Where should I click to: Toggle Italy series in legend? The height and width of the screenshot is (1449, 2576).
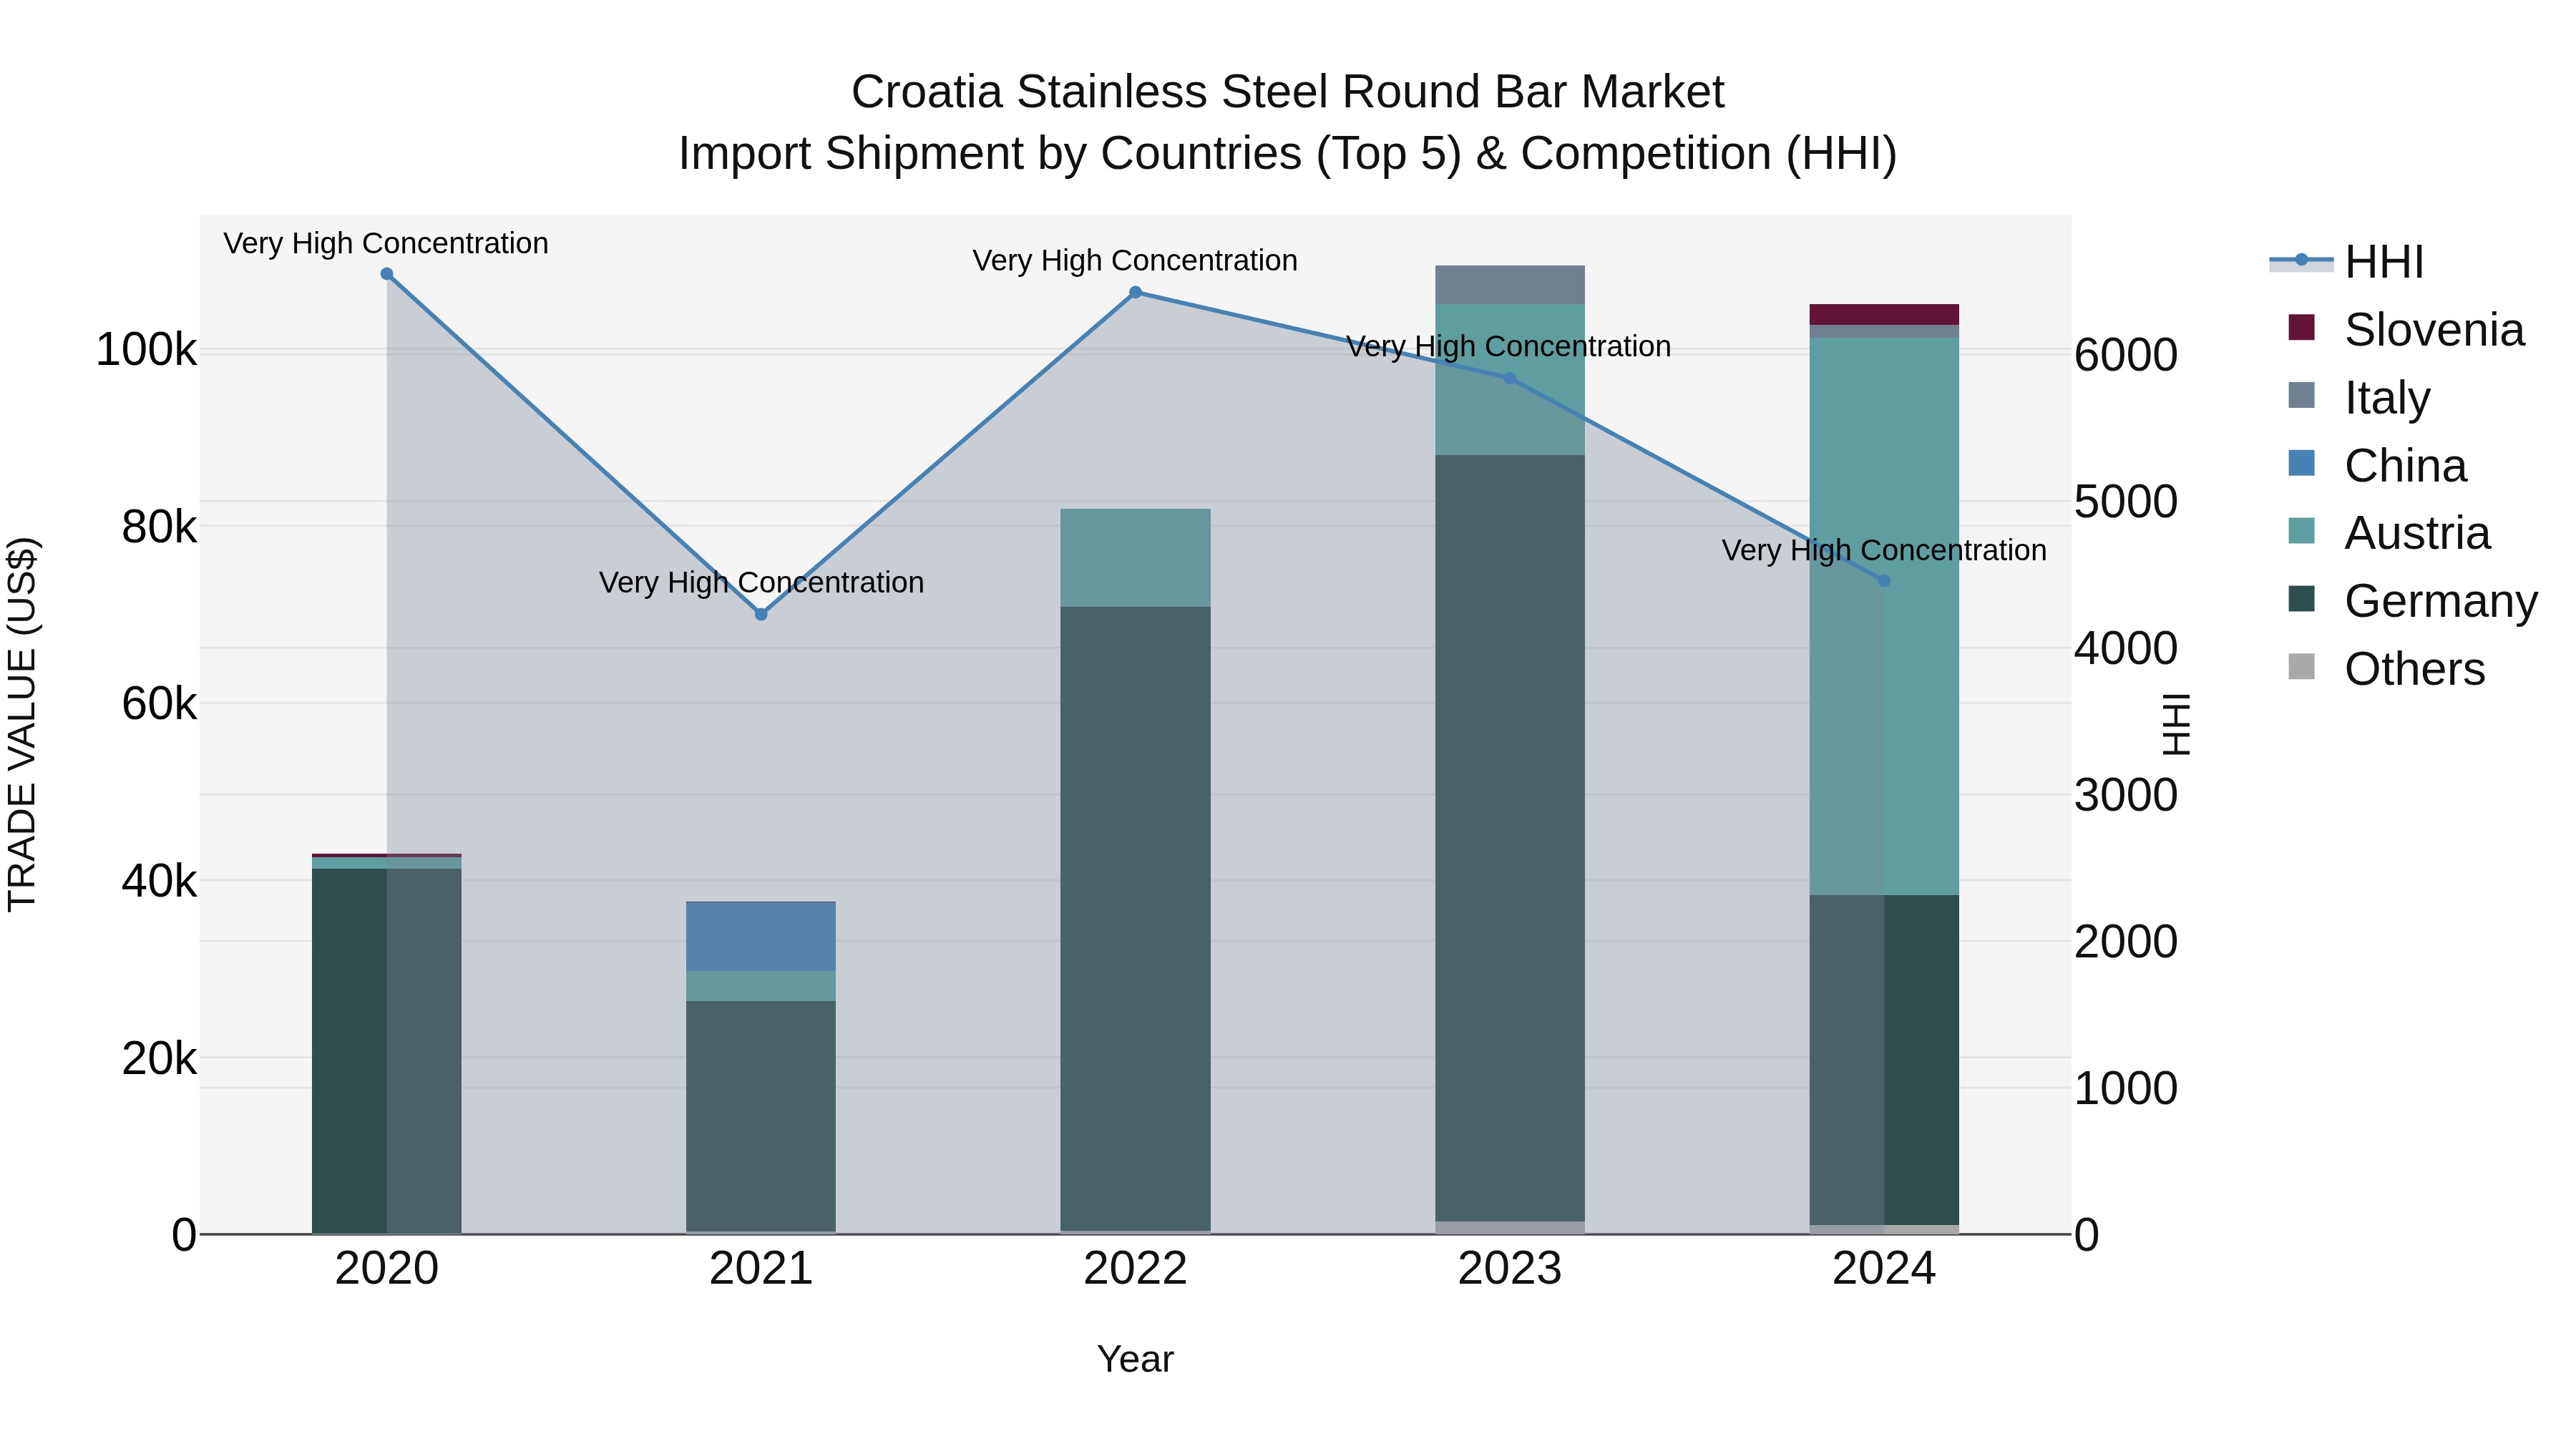tap(2359, 398)
